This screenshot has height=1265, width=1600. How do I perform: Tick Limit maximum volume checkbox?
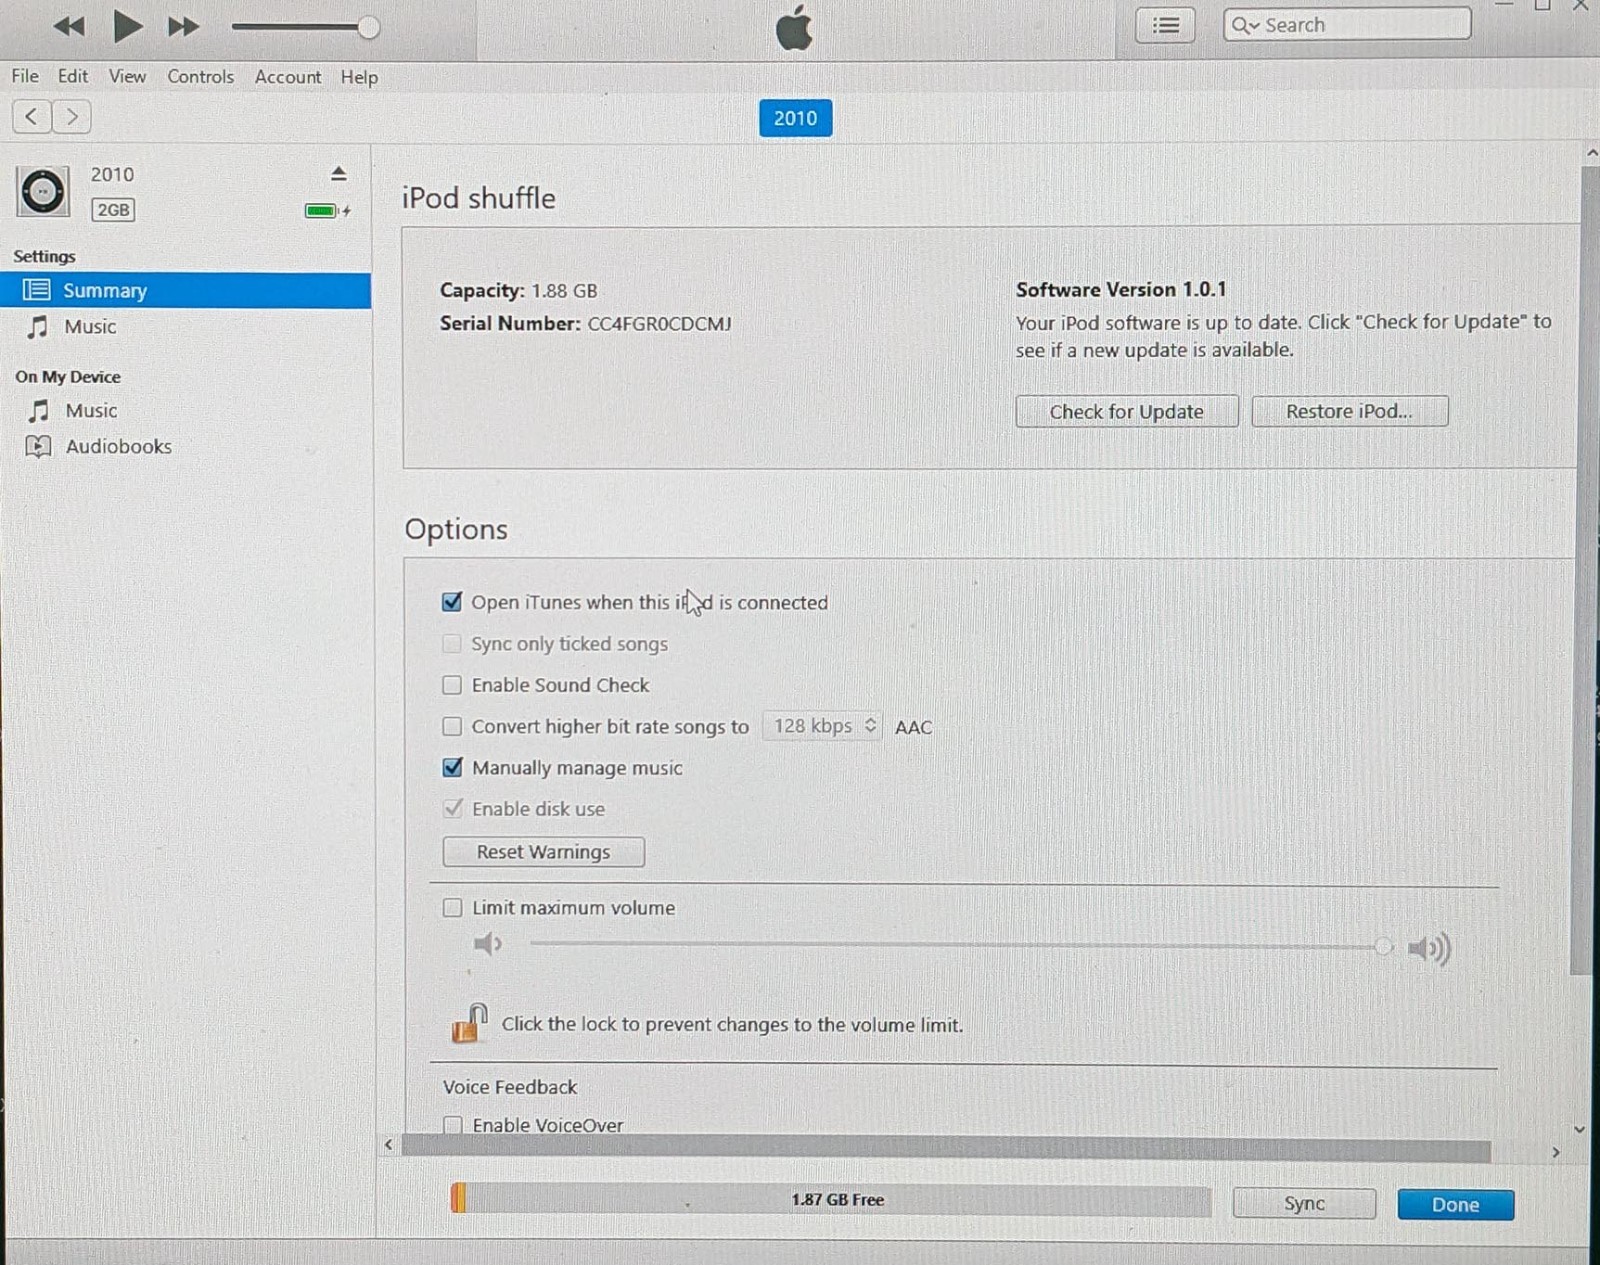(453, 907)
